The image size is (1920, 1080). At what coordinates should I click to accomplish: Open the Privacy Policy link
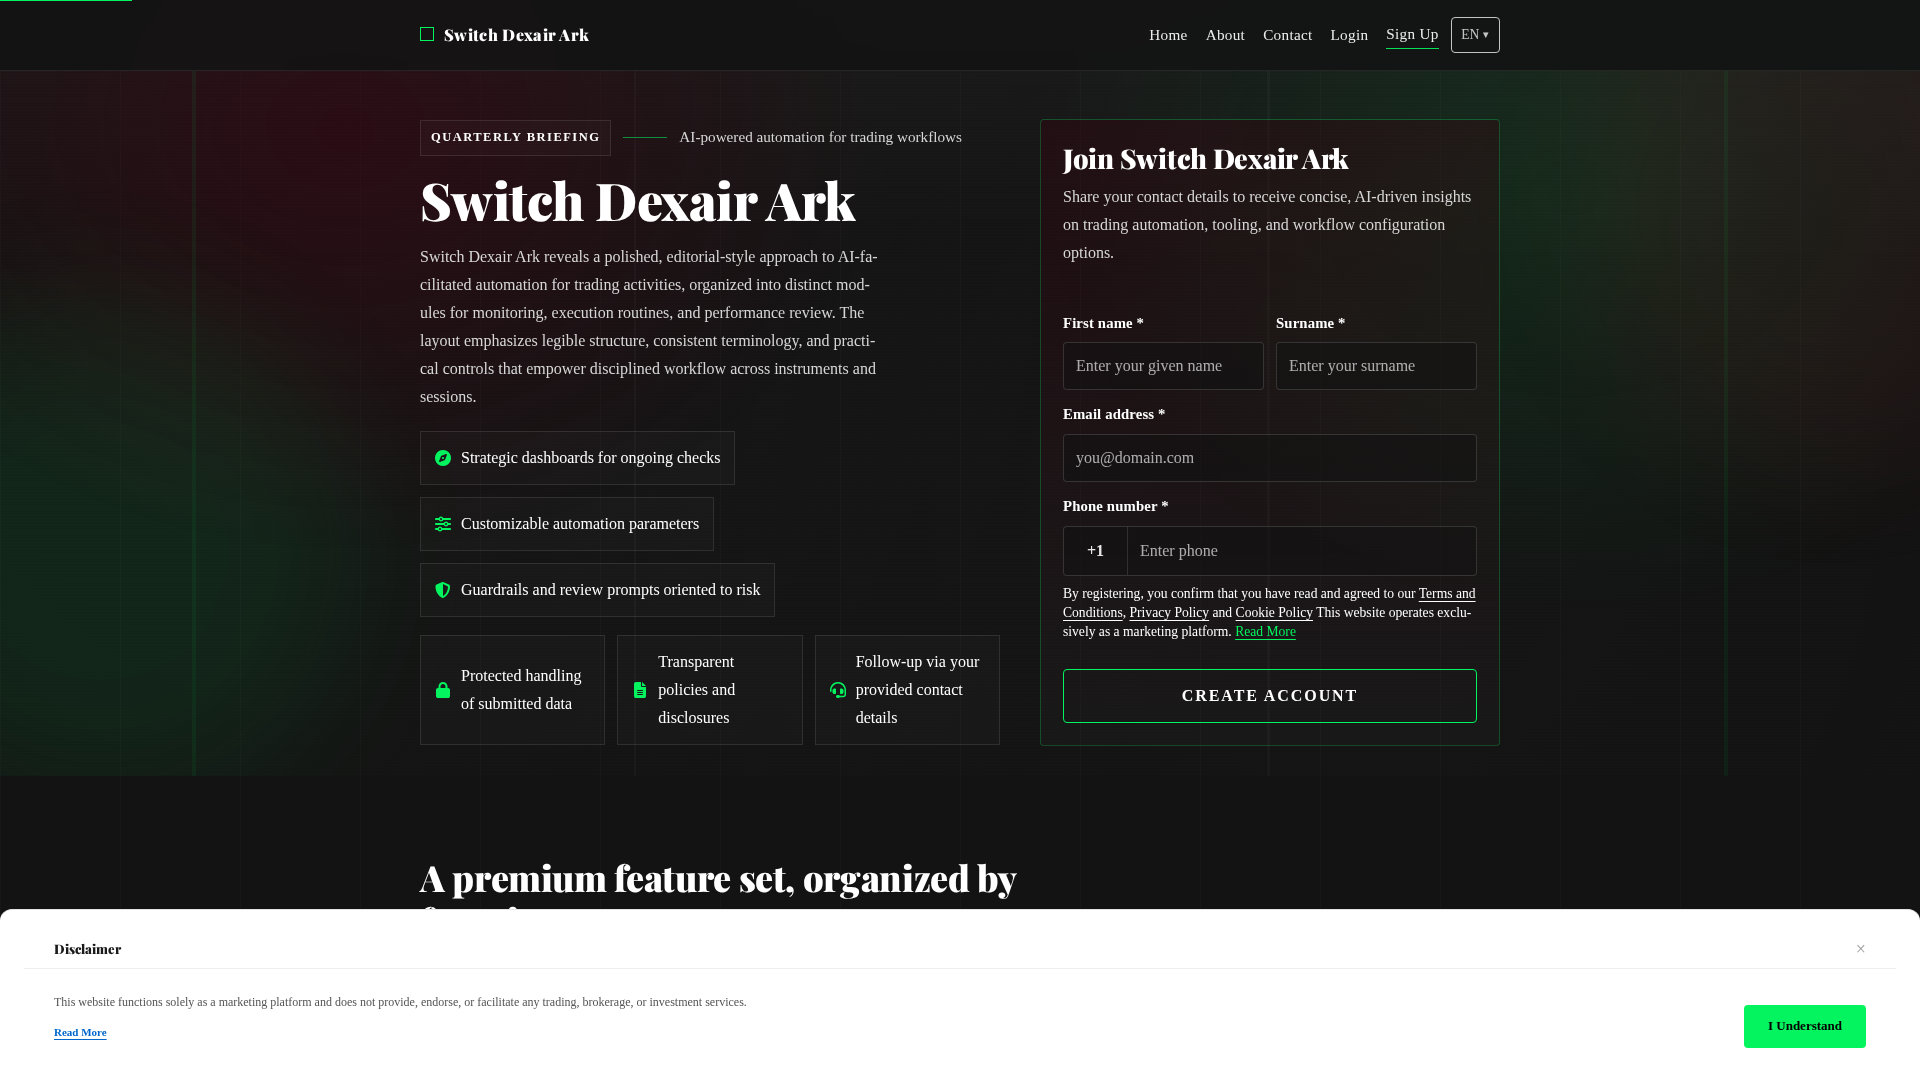coord(1169,613)
